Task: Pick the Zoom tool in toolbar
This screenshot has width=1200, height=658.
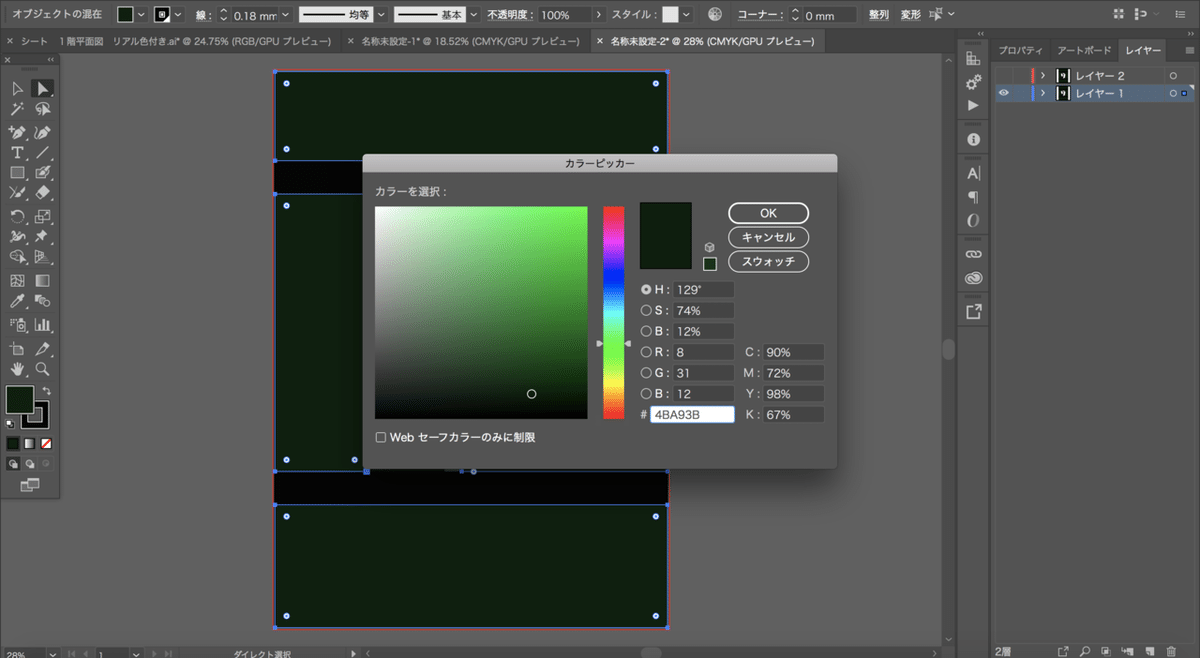Action: (43, 369)
